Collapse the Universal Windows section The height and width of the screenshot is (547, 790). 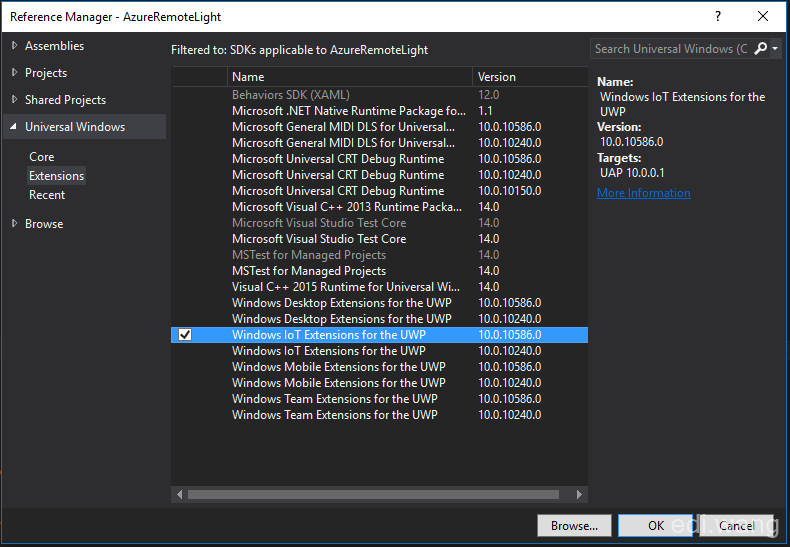[x=14, y=126]
